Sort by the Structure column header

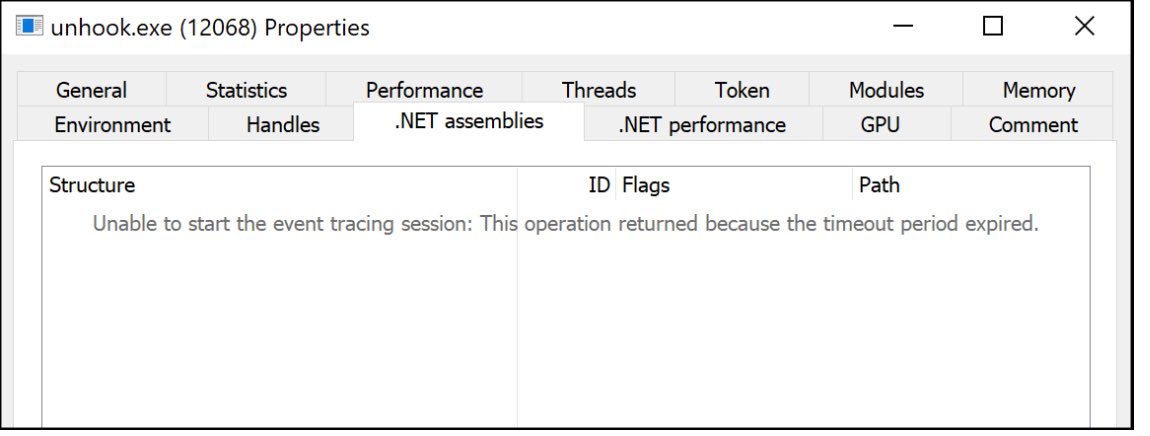pyautogui.click(x=280, y=184)
